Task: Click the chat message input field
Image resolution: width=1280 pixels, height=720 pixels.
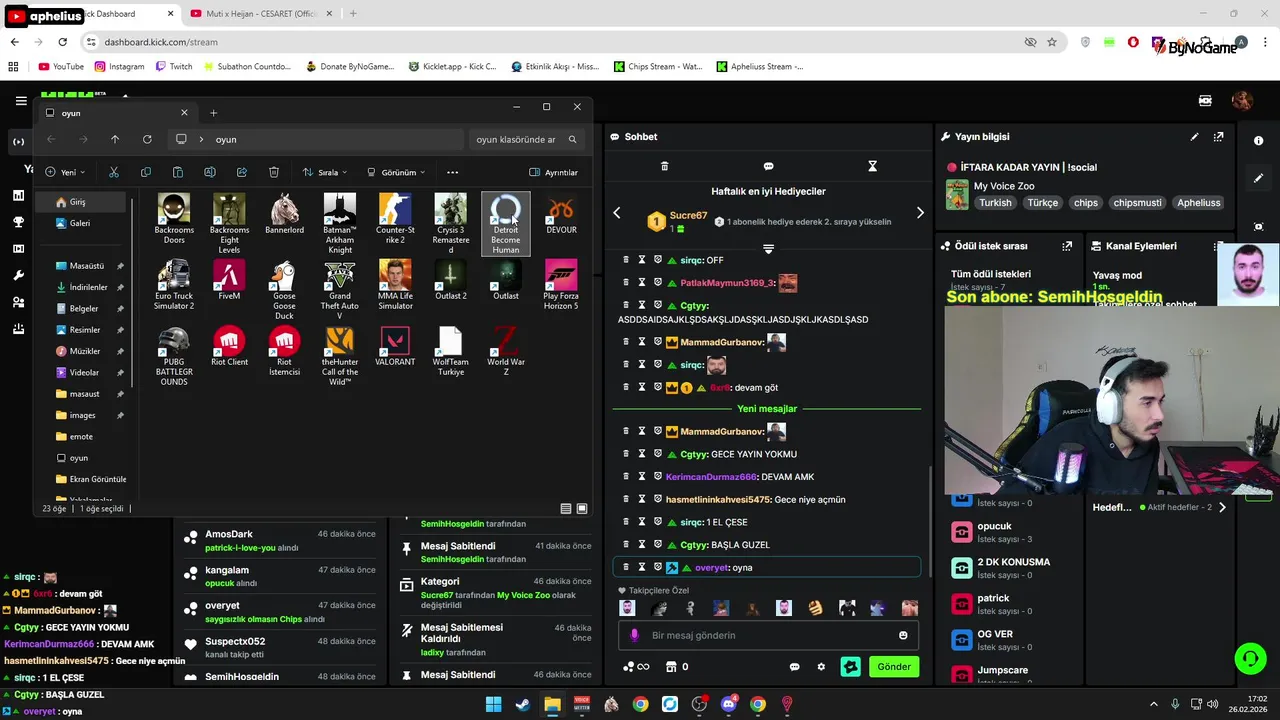Action: 768,635
